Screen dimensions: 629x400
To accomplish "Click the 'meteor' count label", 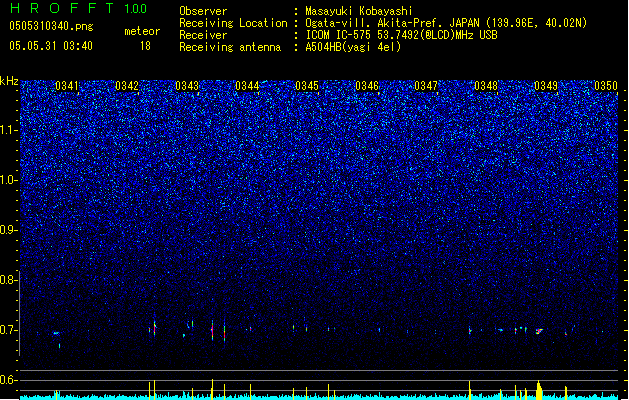I will (142, 31).
